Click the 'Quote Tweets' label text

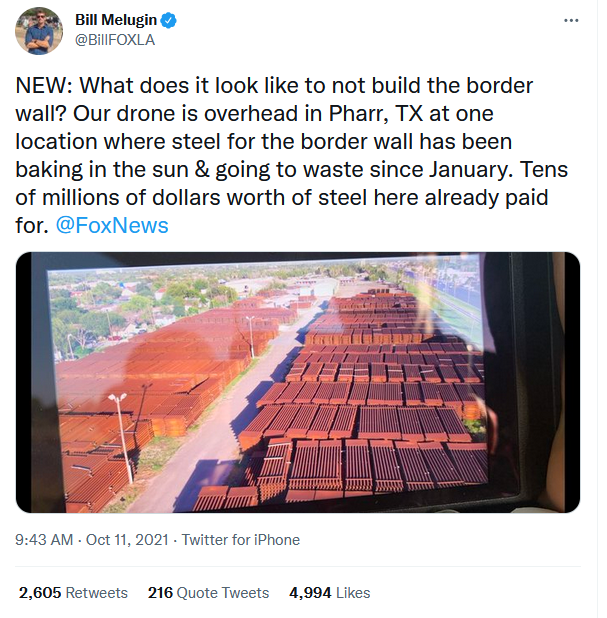(x=224, y=593)
